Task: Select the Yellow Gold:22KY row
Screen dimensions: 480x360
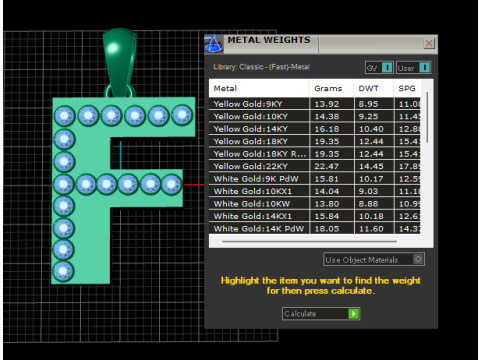Action: pyautogui.click(x=315, y=166)
